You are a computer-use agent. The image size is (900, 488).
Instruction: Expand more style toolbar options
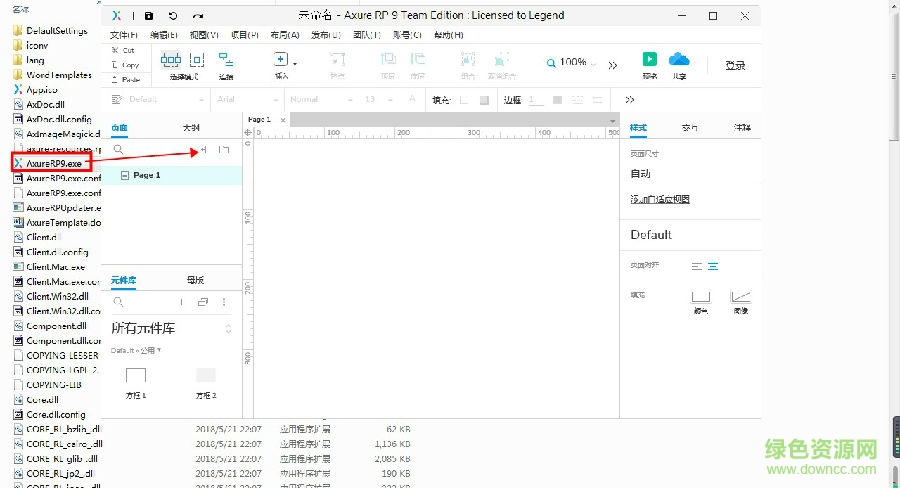pyautogui.click(x=630, y=100)
